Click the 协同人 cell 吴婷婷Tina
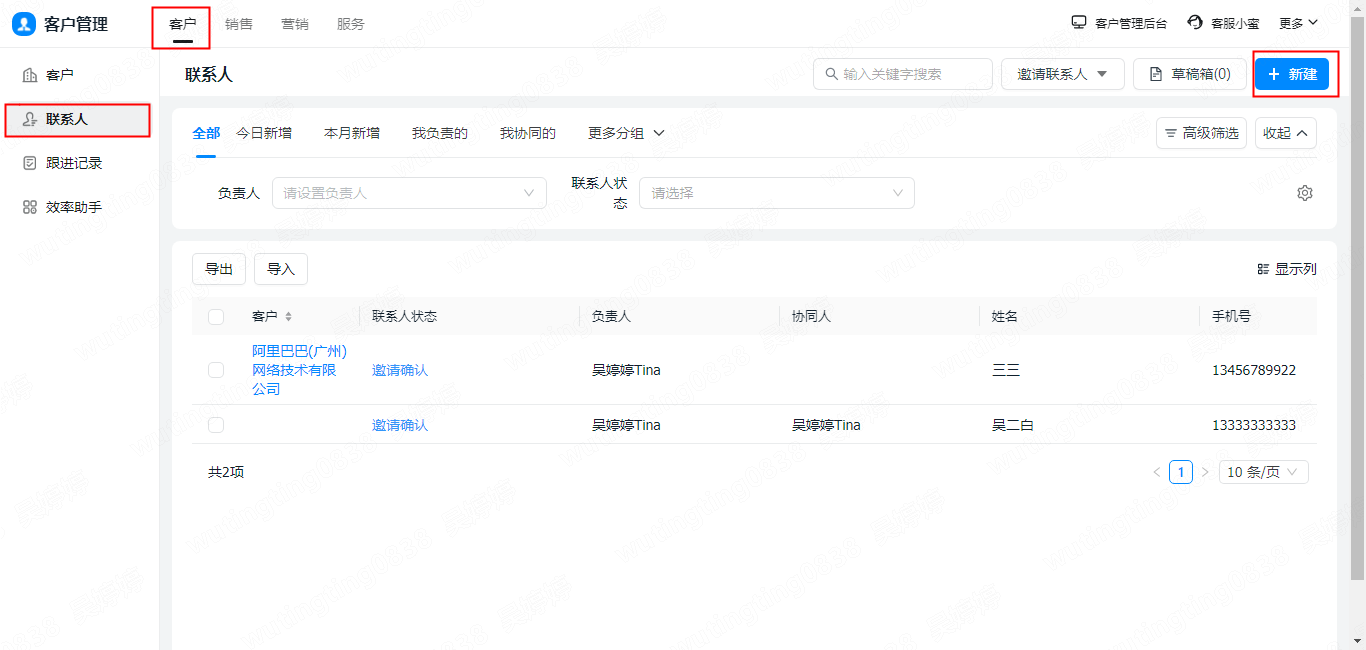Image resolution: width=1366 pixels, height=650 pixels. point(826,425)
